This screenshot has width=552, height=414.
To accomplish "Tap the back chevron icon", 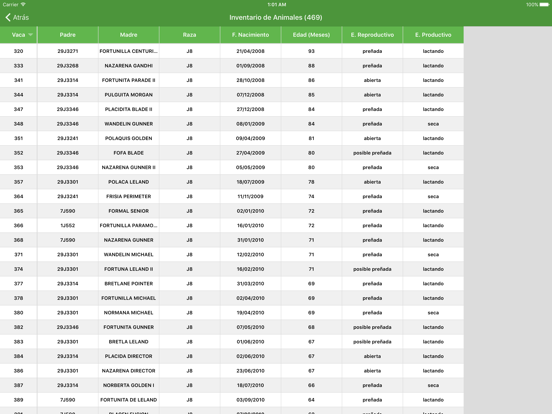I will point(8,17).
